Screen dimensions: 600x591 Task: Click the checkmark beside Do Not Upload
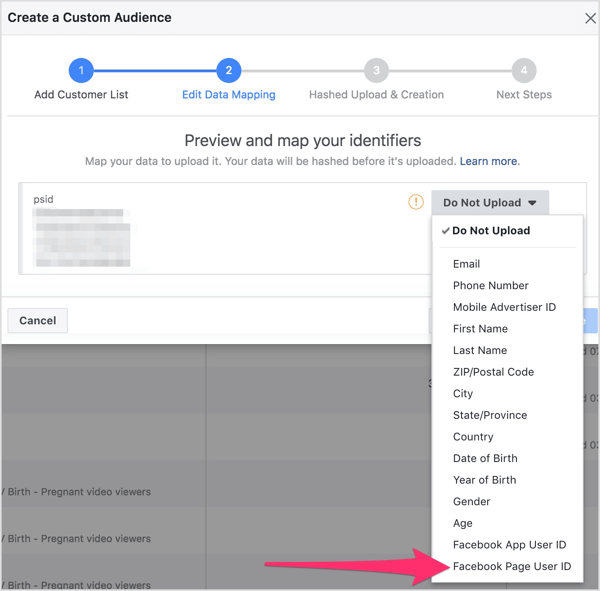[445, 231]
